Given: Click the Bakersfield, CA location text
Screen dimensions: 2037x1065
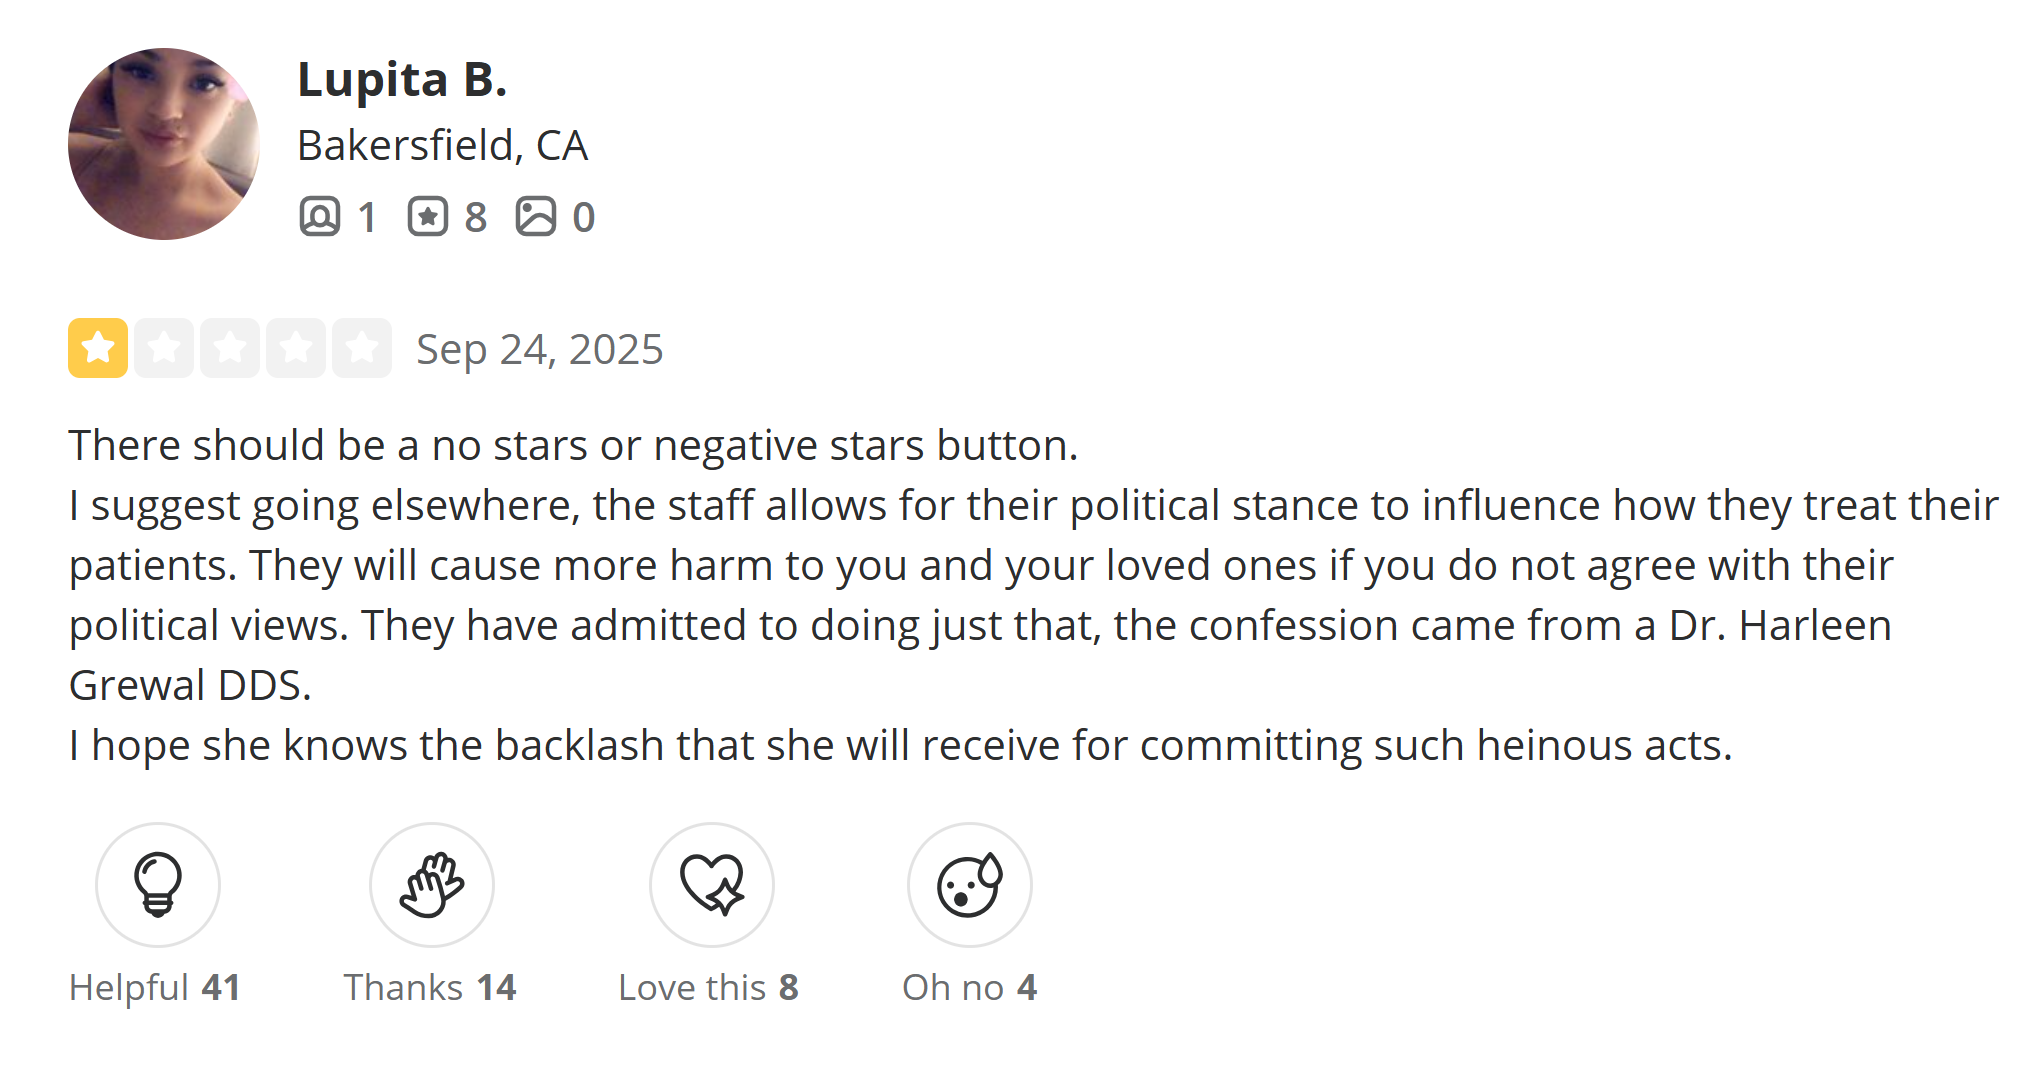Looking at the screenshot, I should 442,146.
